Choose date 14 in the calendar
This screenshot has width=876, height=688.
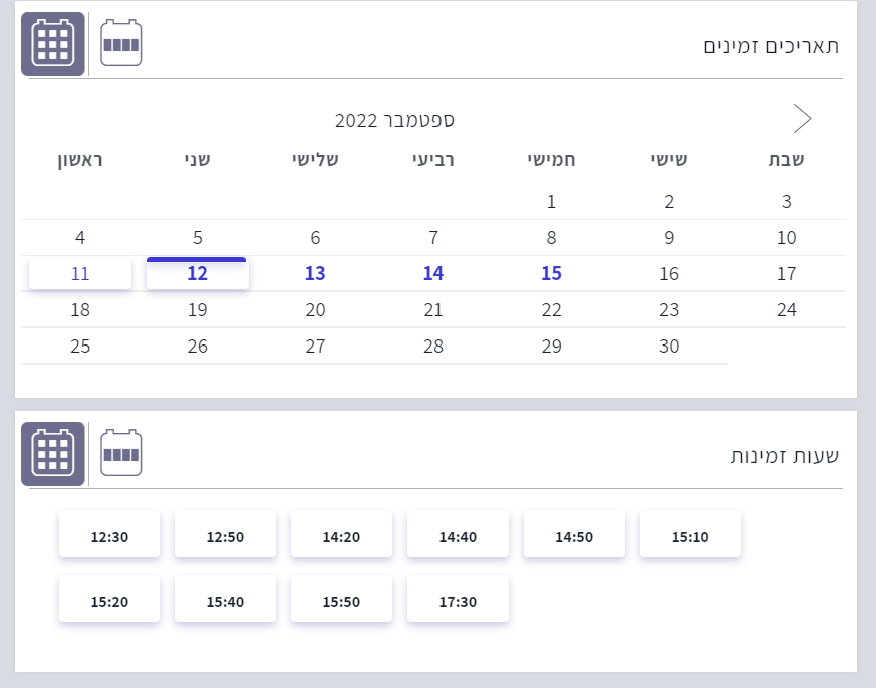pyautogui.click(x=433, y=274)
